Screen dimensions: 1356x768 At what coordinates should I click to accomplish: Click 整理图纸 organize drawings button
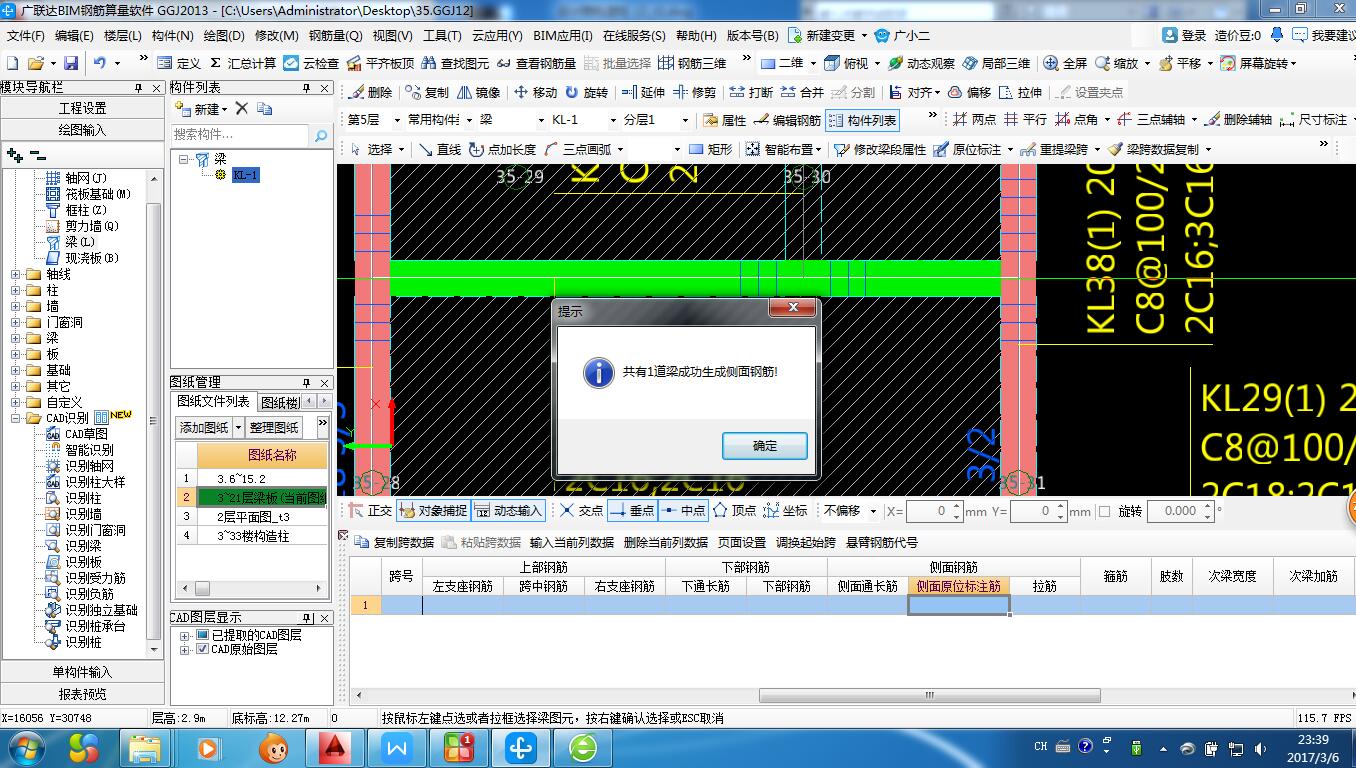click(x=274, y=427)
